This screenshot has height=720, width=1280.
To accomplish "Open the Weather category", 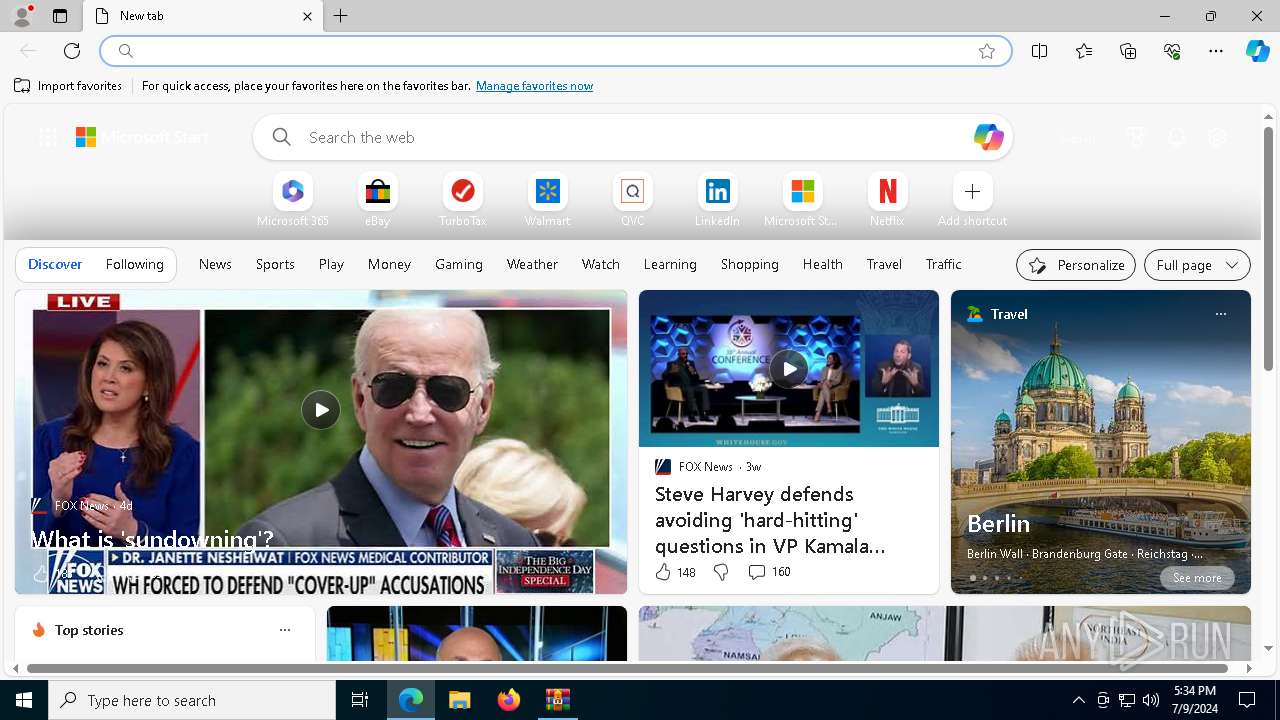I will [x=532, y=264].
